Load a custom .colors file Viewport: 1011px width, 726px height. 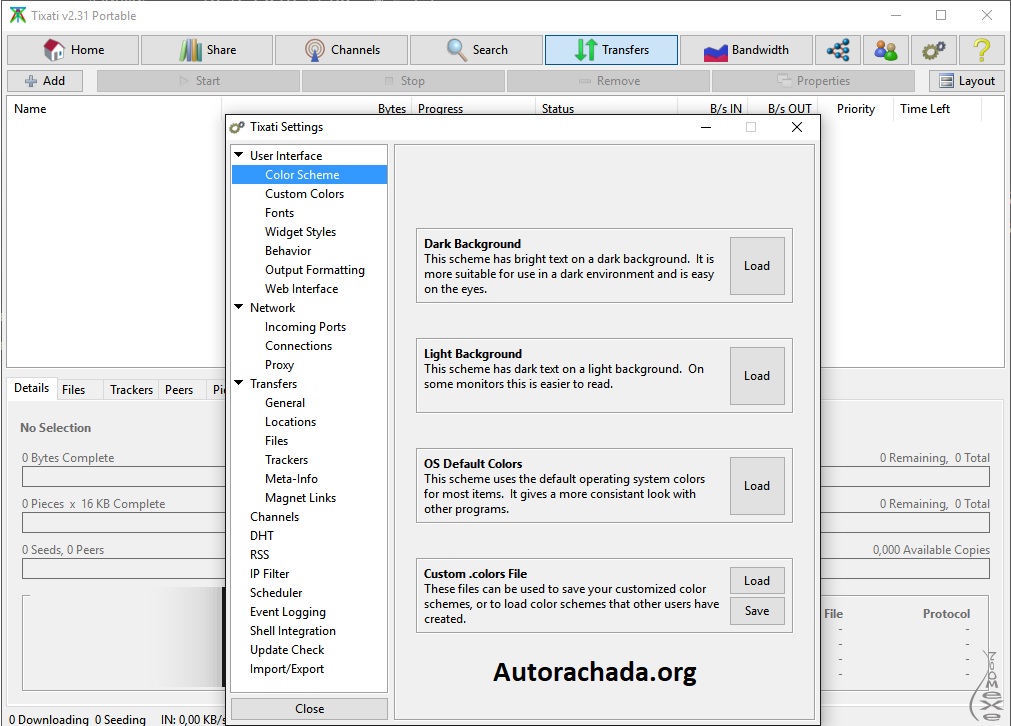[x=757, y=580]
